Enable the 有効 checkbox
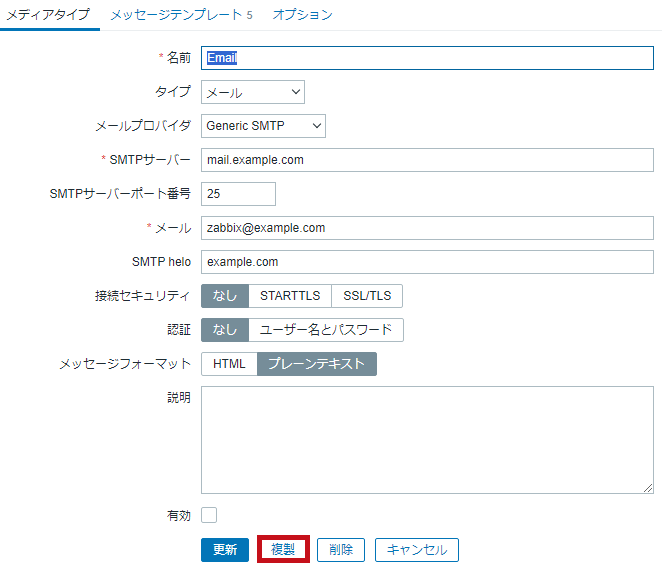This screenshot has height=572, width=662. pos(209,515)
